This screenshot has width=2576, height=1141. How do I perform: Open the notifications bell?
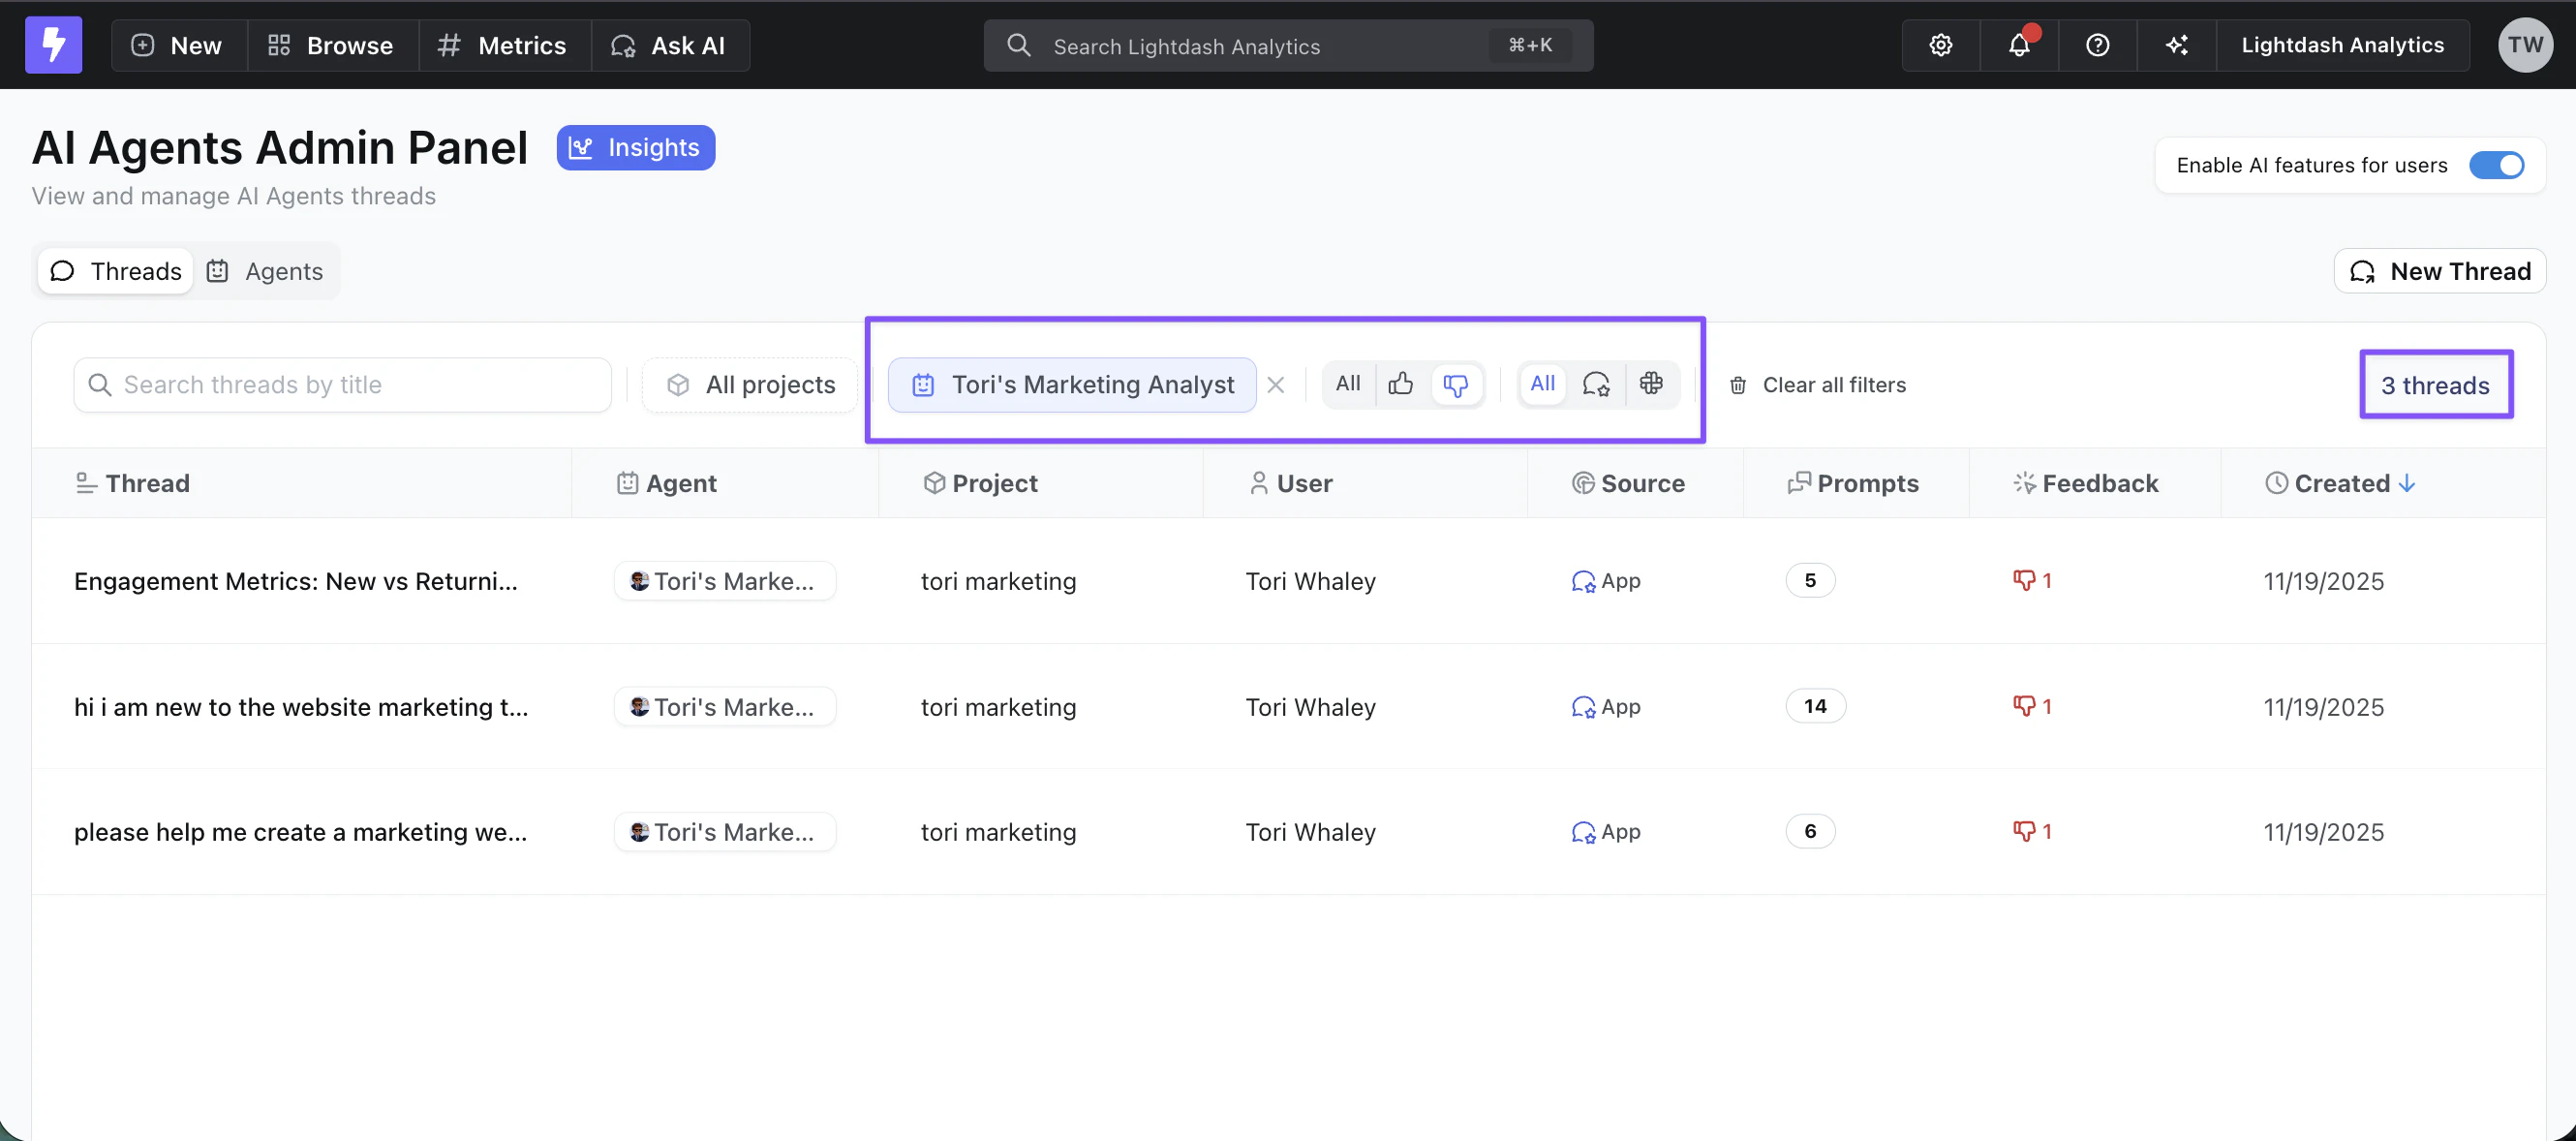click(2019, 45)
